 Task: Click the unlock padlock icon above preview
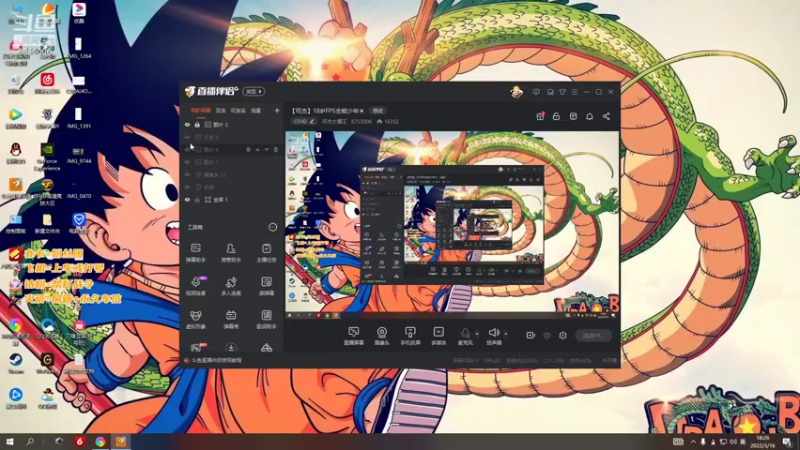[556, 116]
